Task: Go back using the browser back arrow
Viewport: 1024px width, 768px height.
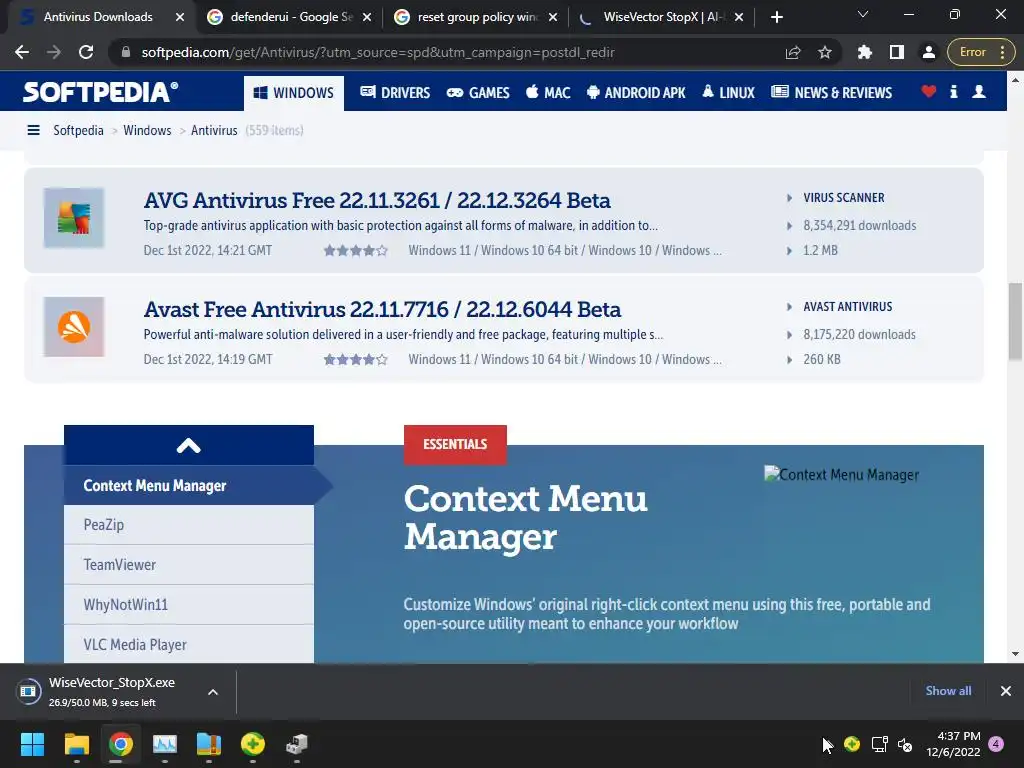Action: pos(22,52)
